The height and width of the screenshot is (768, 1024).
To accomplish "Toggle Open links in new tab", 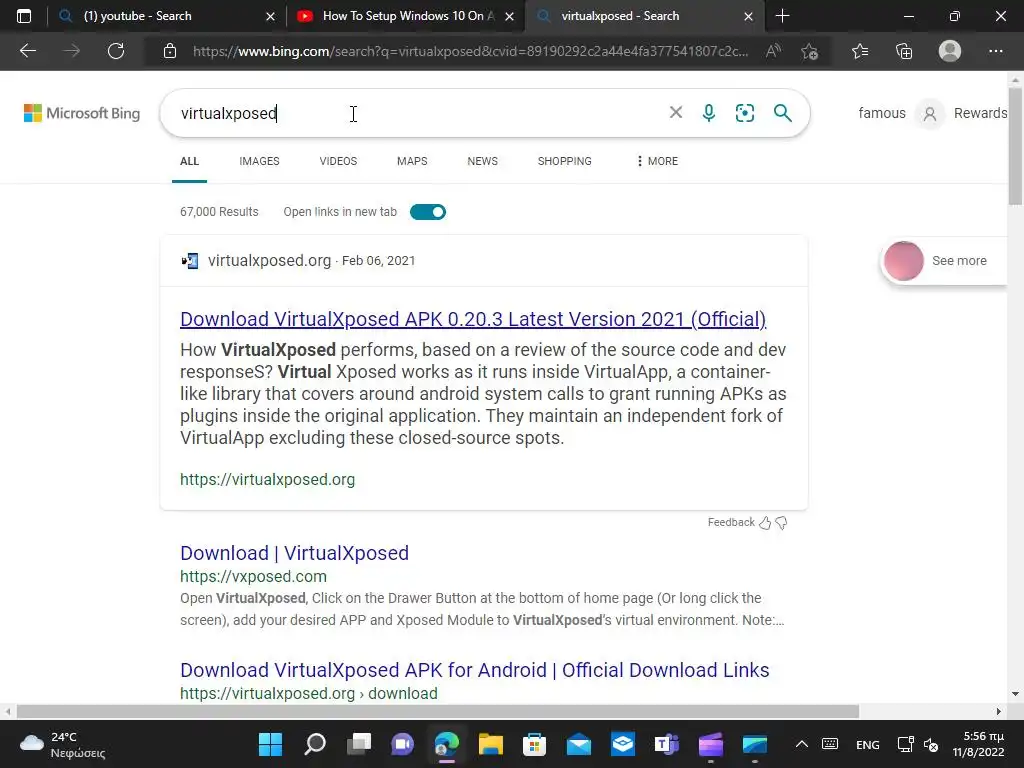I will (428, 212).
